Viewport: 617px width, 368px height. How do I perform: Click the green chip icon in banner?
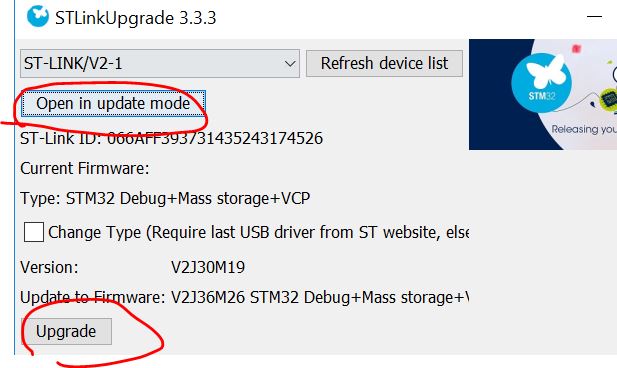(x=609, y=99)
